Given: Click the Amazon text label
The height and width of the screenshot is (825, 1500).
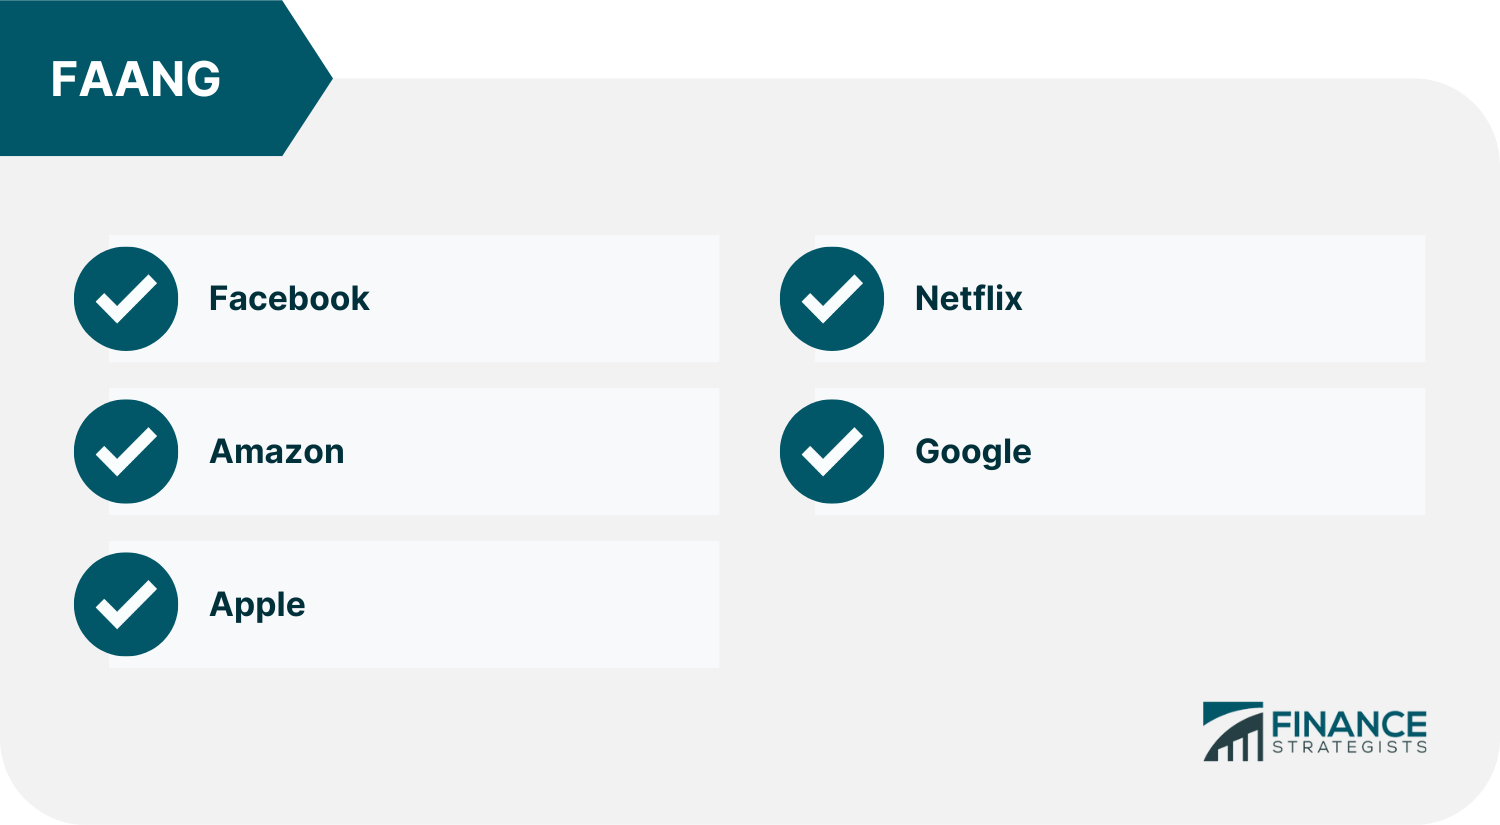Looking at the screenshot, I should 277,451.
